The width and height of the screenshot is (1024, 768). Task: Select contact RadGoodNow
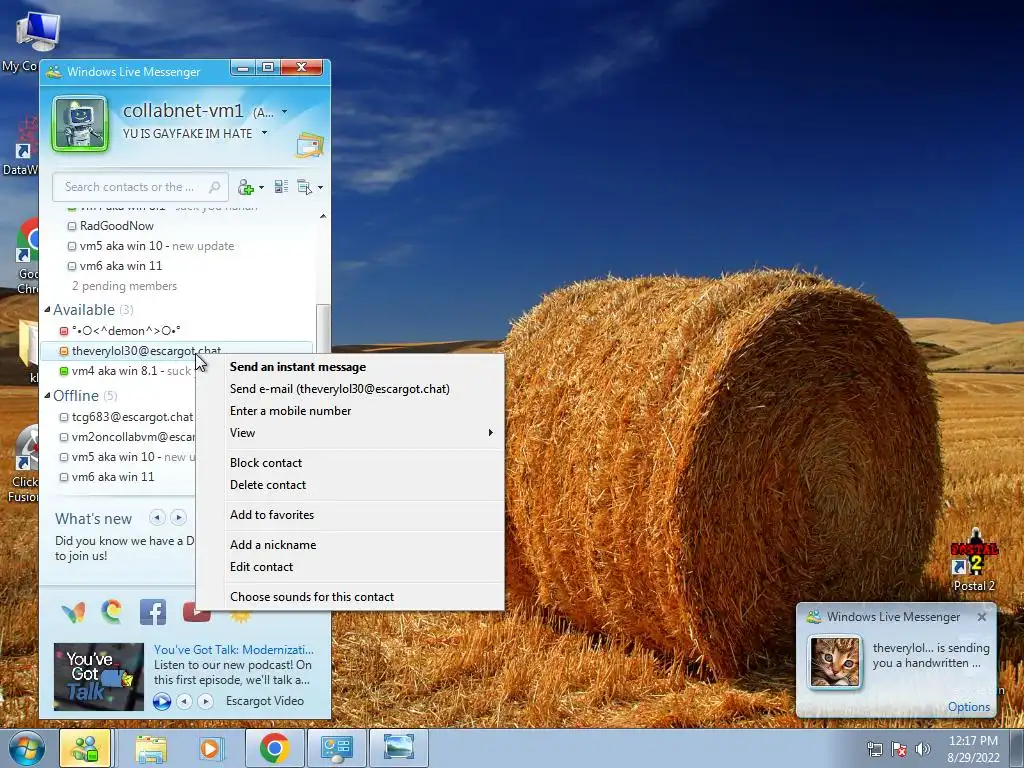coord(116,226)
